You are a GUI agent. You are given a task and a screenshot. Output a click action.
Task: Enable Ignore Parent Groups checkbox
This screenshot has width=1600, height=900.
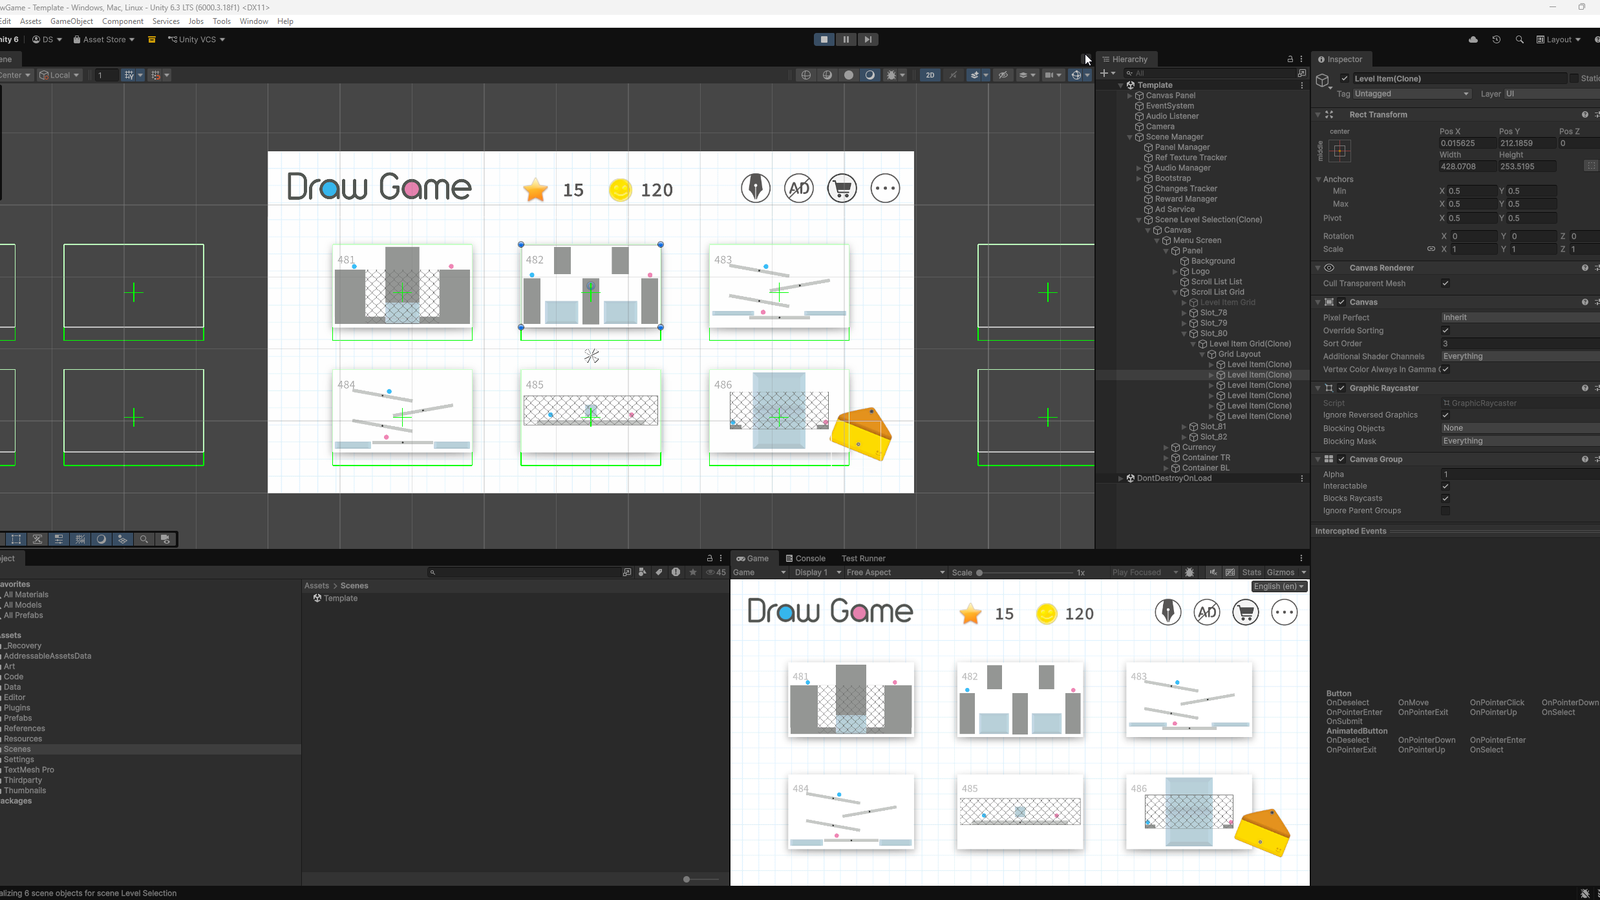coord(1445,510)
